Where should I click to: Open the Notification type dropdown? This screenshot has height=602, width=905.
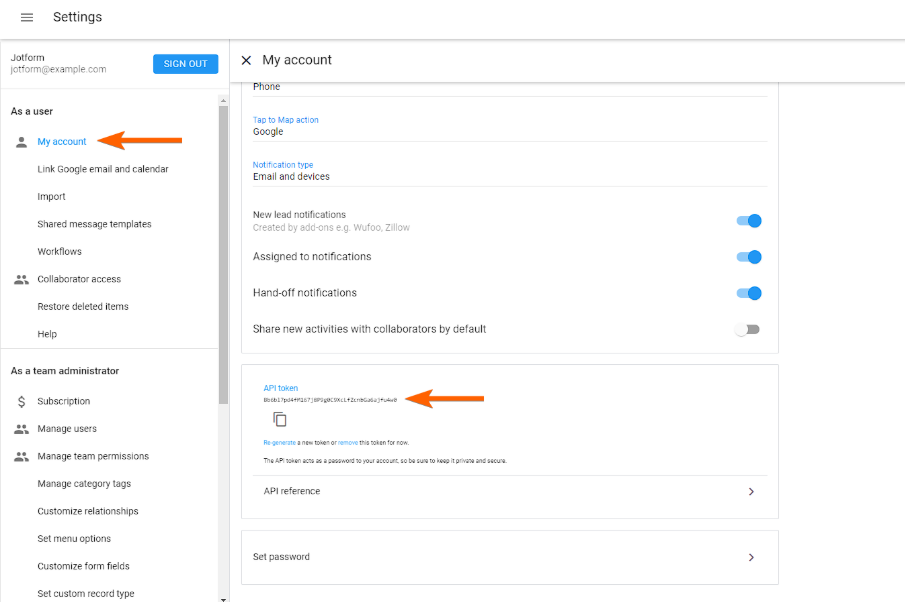pos(509,176)
